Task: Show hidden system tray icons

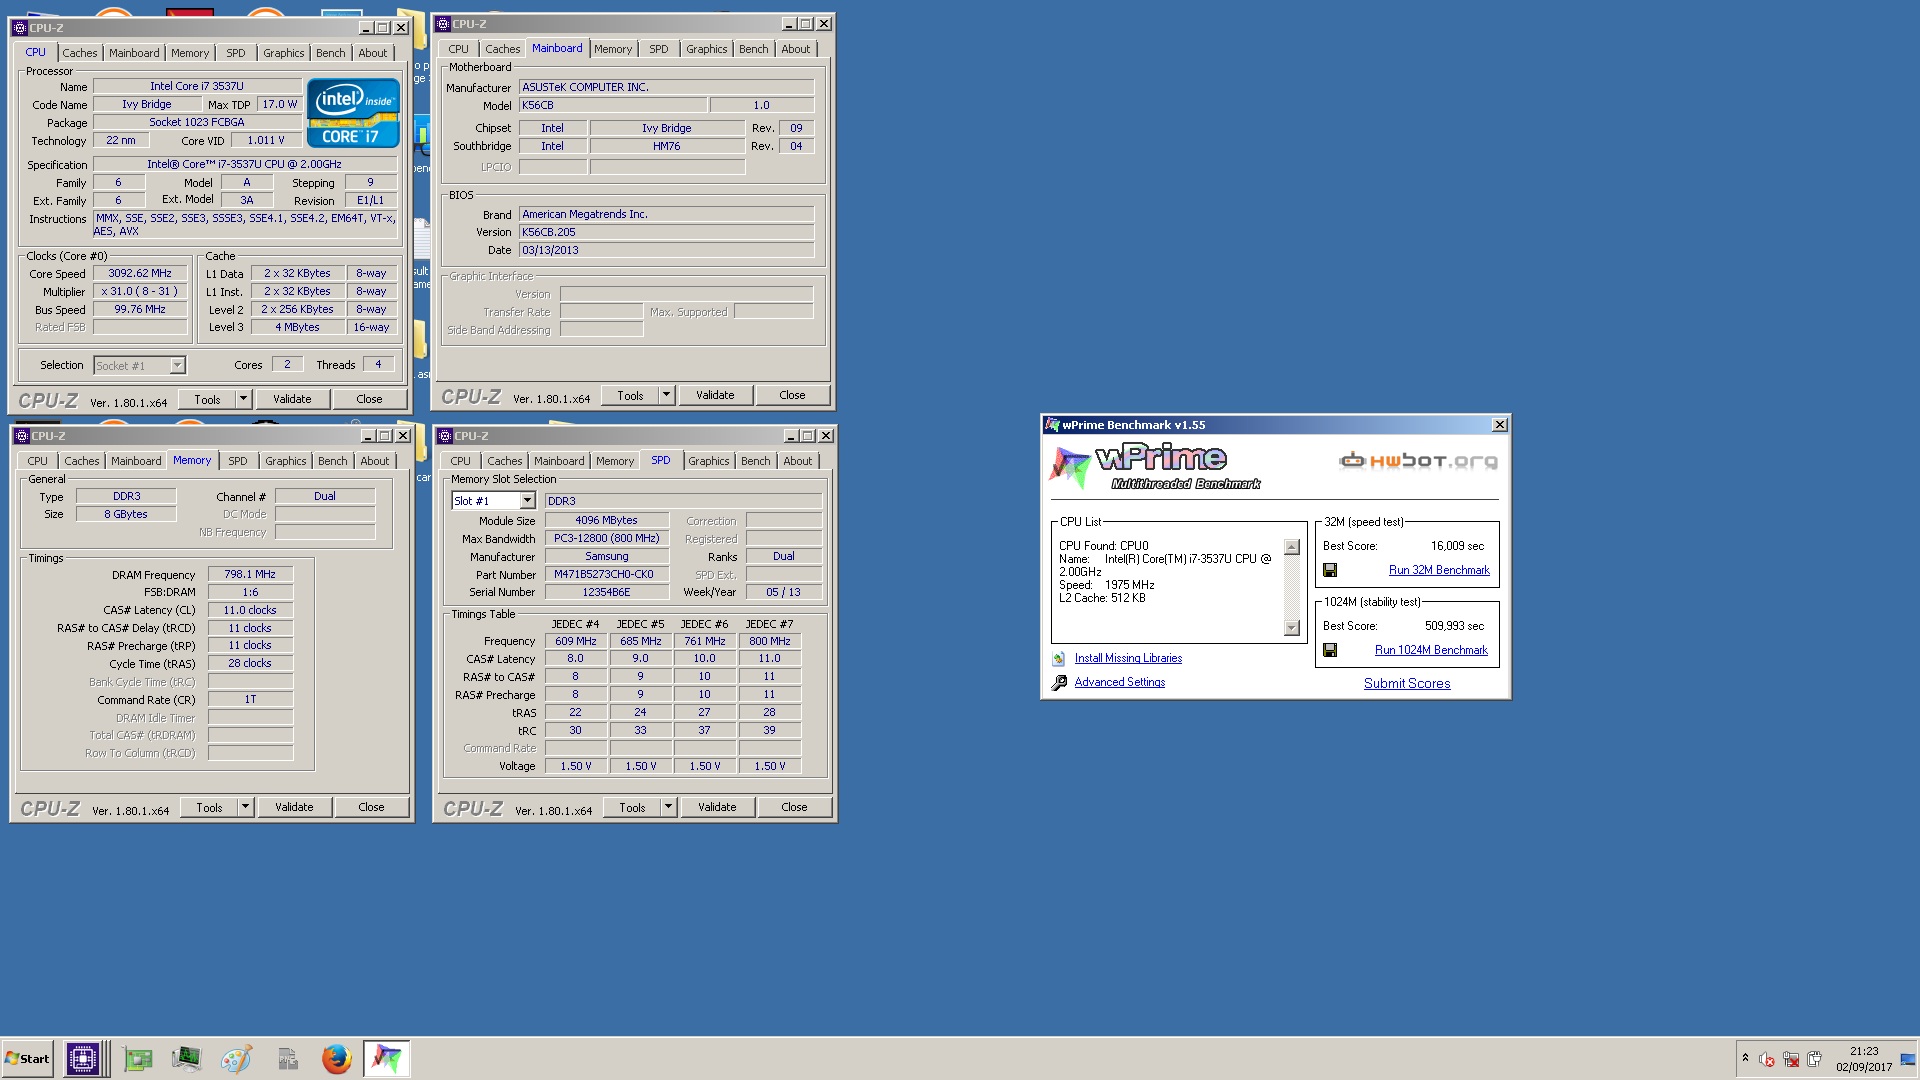Action: [1745, 1058]
